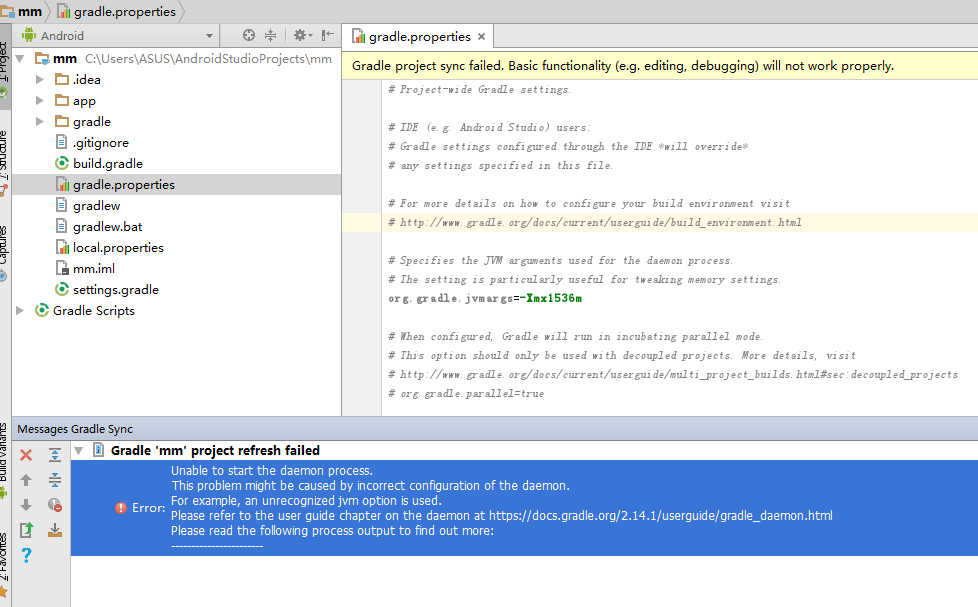Click the scroll-from-source target icon
This screenshot has height=607, width=978.
[248, 36]
